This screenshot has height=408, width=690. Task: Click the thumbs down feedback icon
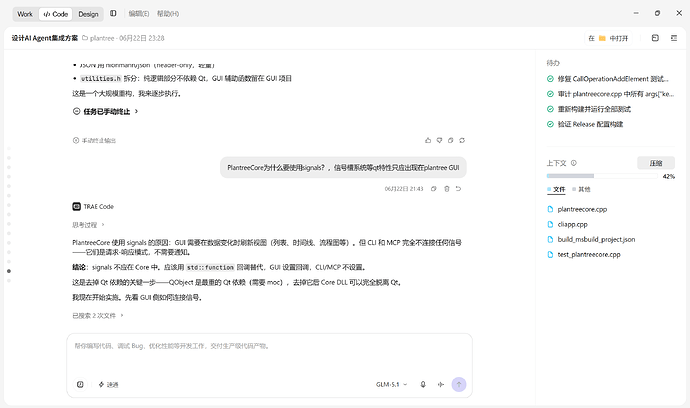point(439,140)
